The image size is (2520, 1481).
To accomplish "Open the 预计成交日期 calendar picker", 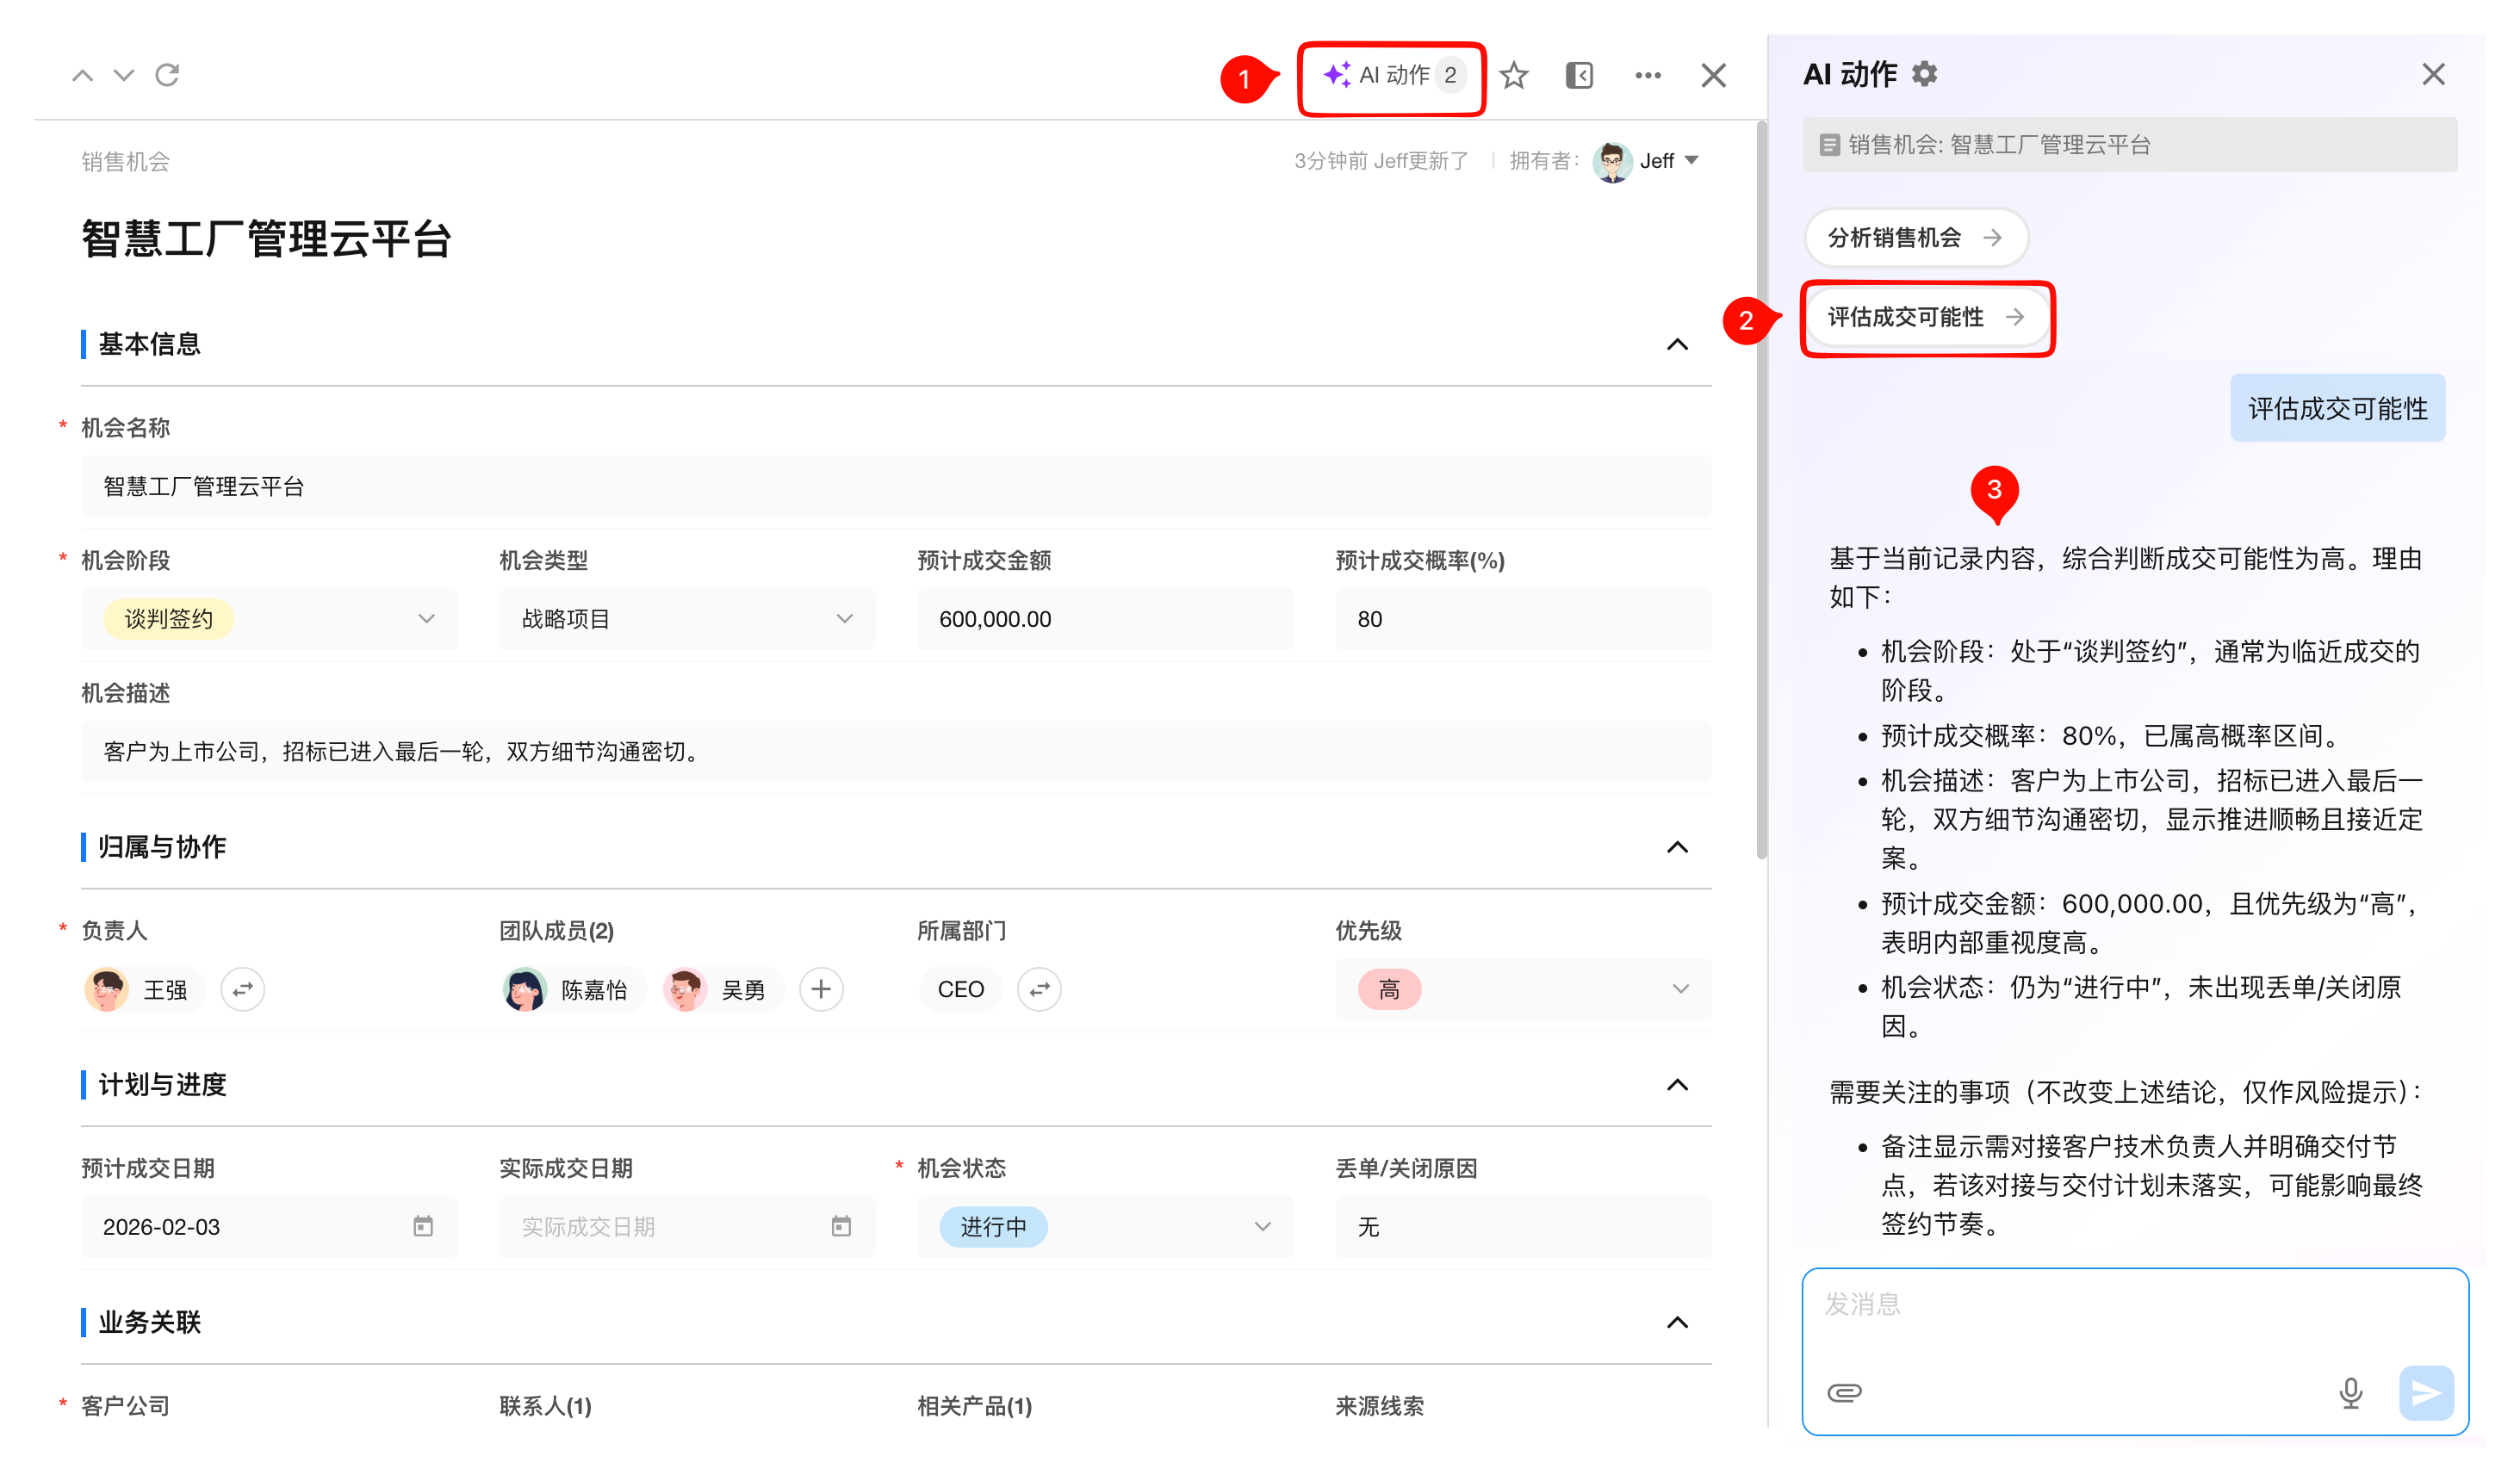I will [423, 1226].
